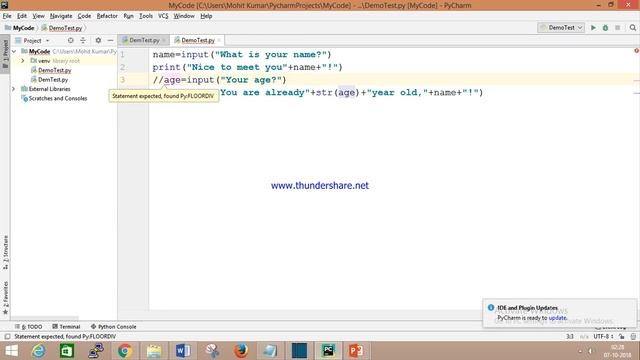
Task: Open Windows Start button
Action: 11,351
